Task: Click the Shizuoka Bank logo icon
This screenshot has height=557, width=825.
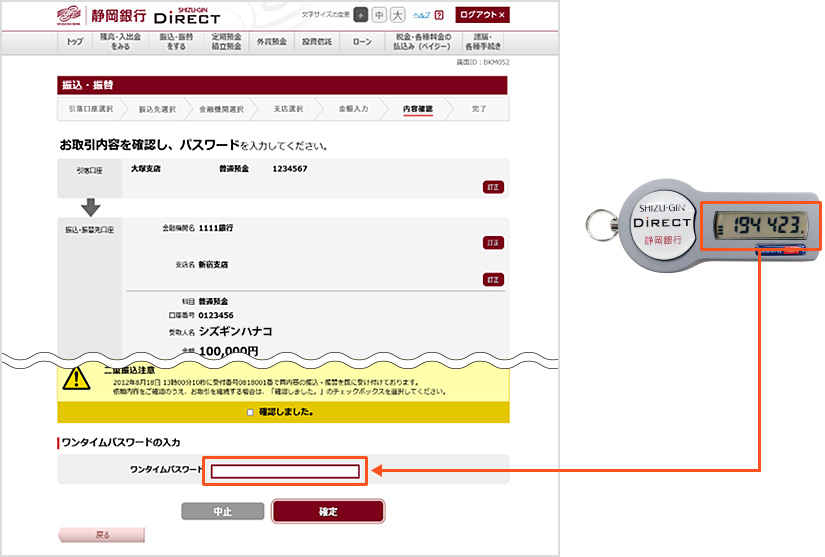Action: (69, 15)
